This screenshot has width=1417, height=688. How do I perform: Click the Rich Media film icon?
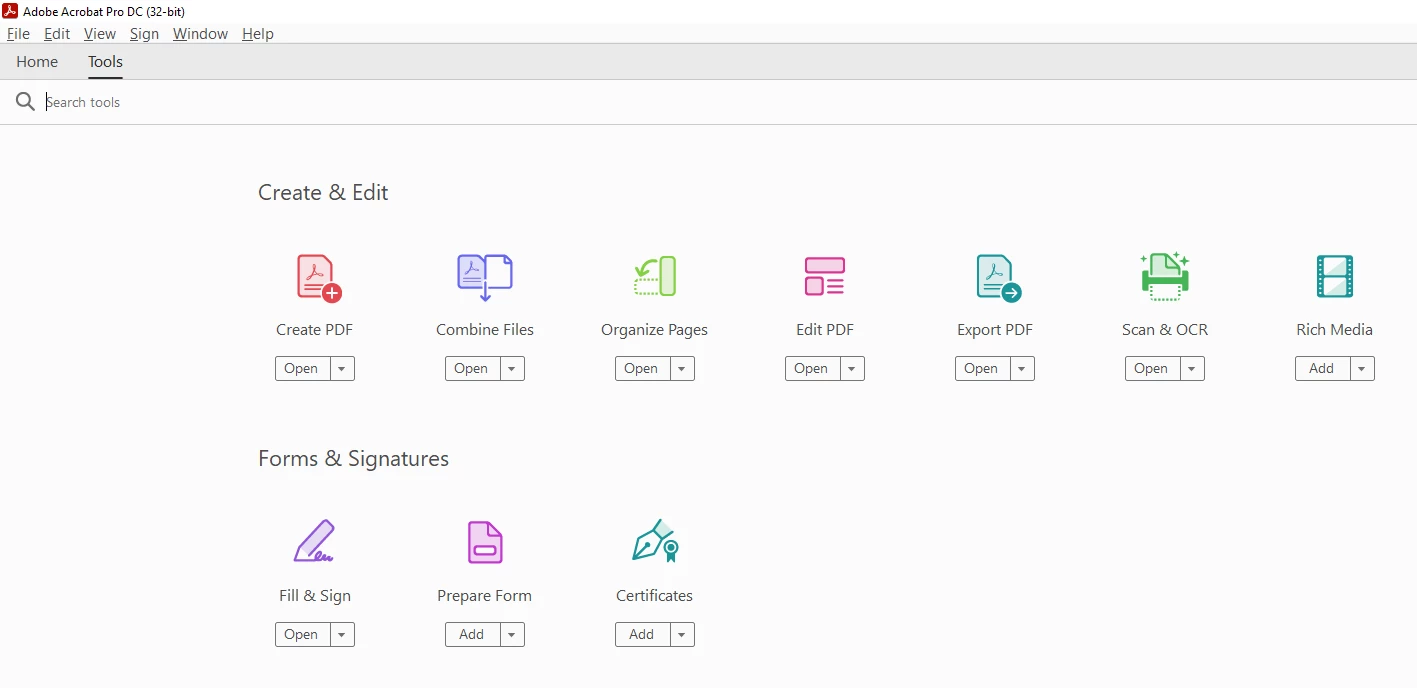point(1335,276)
